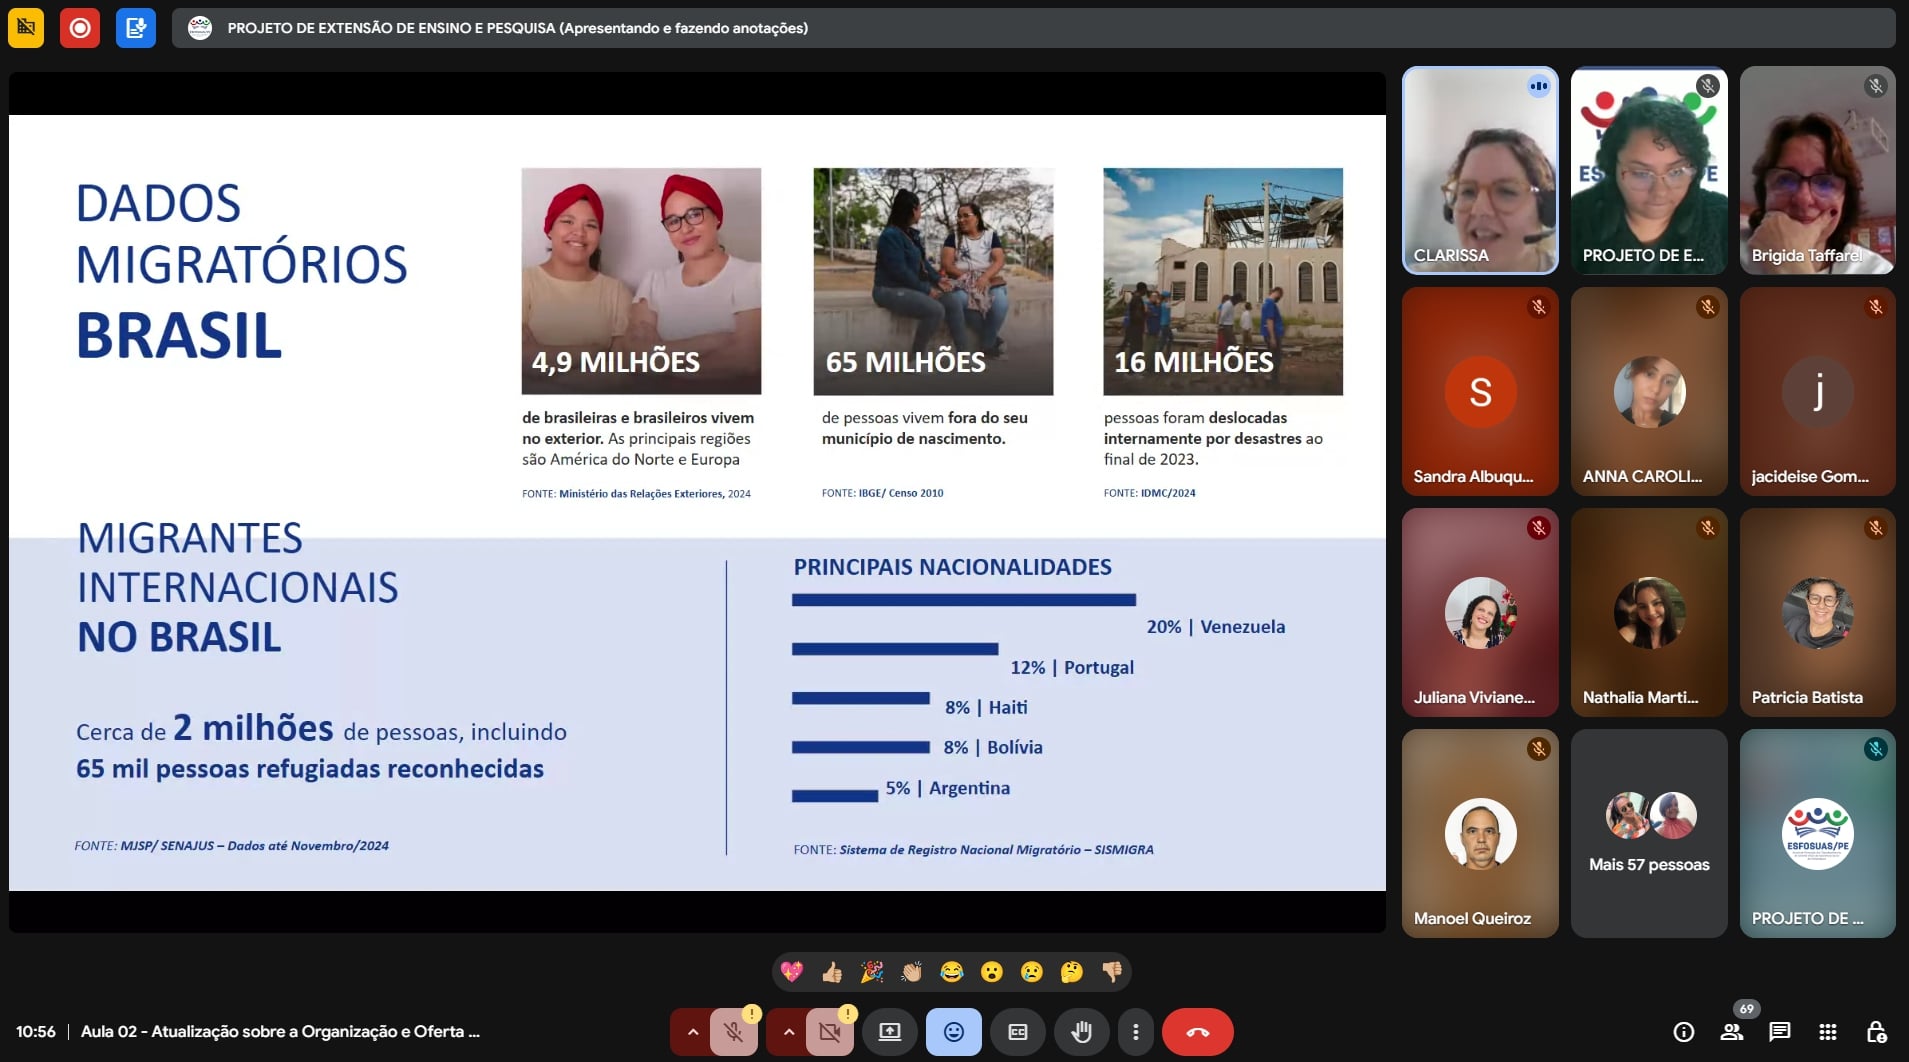Open the three-dot more options menu
Viewport: 1909px width, 1062px height.
(x=1135, y=1032)
